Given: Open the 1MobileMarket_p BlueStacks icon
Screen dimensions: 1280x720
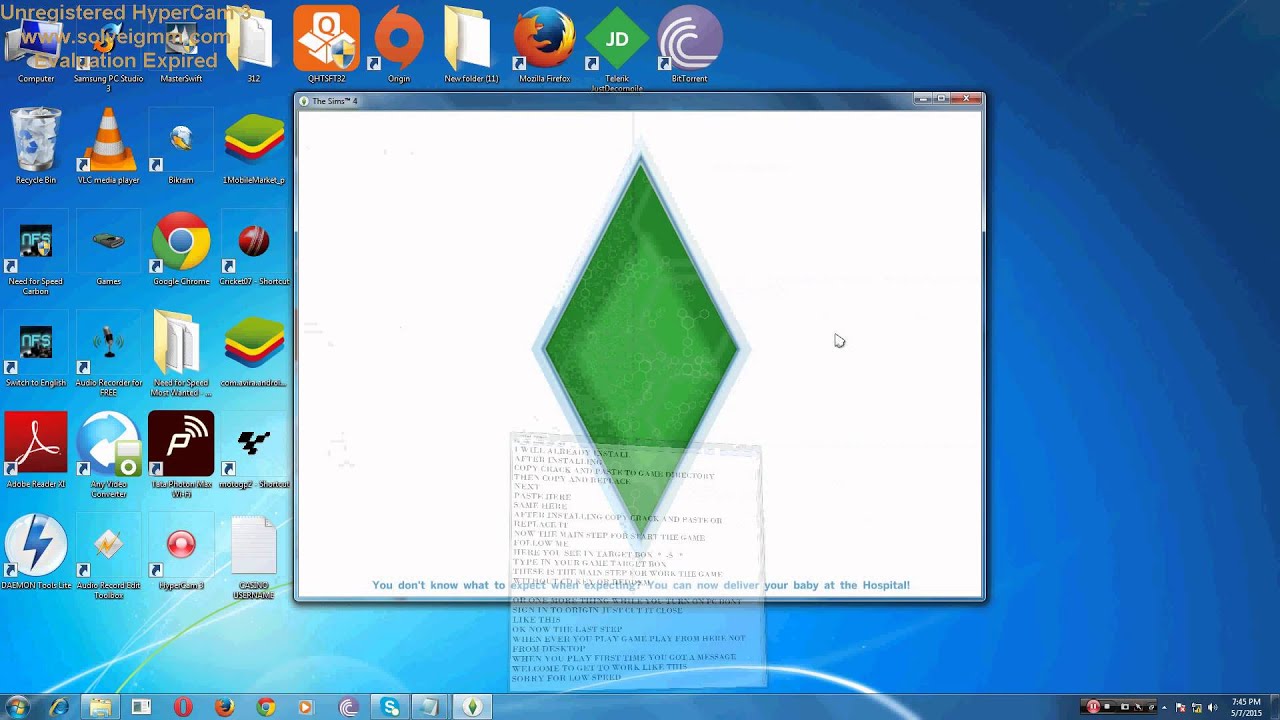Looking at the screenshot, I should click(x=254, y=146).
